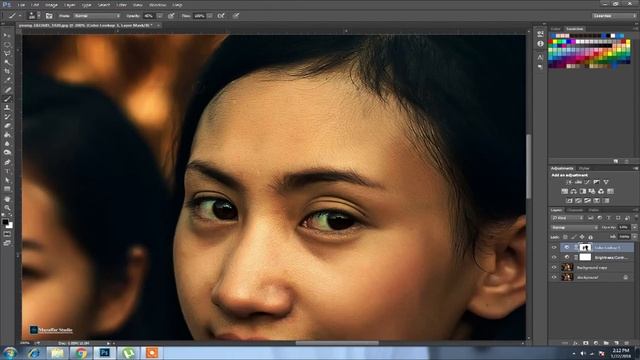Toggle lock transparent pixels
The width and height of the screenshot is (640, 360).
pos(565,237)
